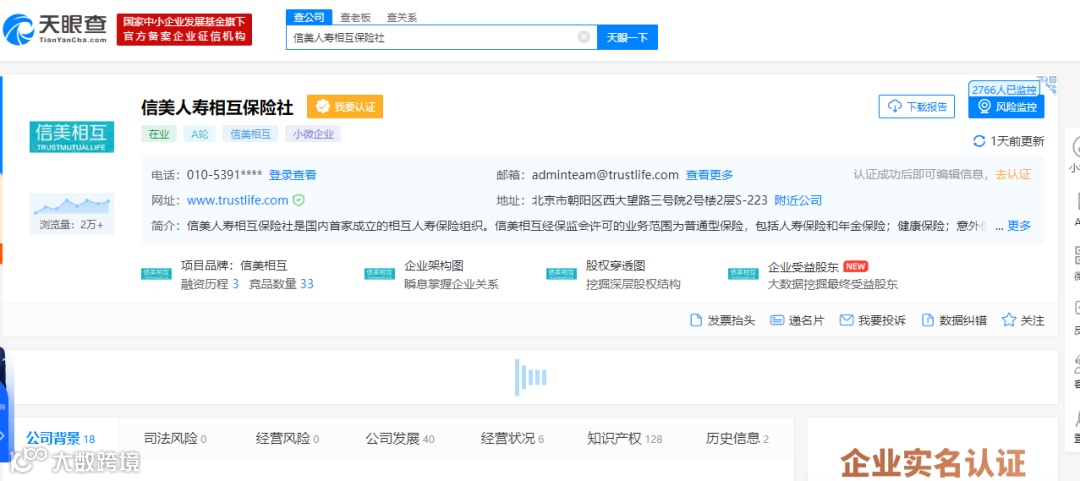This screenshot has width=1080, height=481.
Task: Click the 我要认证 badge button
Action: (x=345, y=107)
